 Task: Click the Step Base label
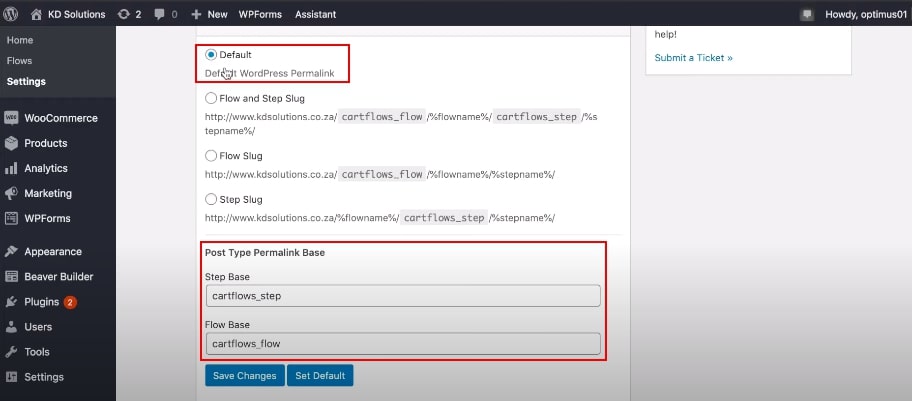click(227, 277)
